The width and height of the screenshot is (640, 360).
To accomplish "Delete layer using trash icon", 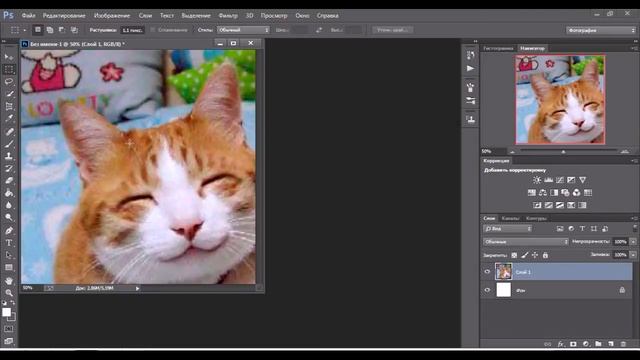I will click(623, 344).
